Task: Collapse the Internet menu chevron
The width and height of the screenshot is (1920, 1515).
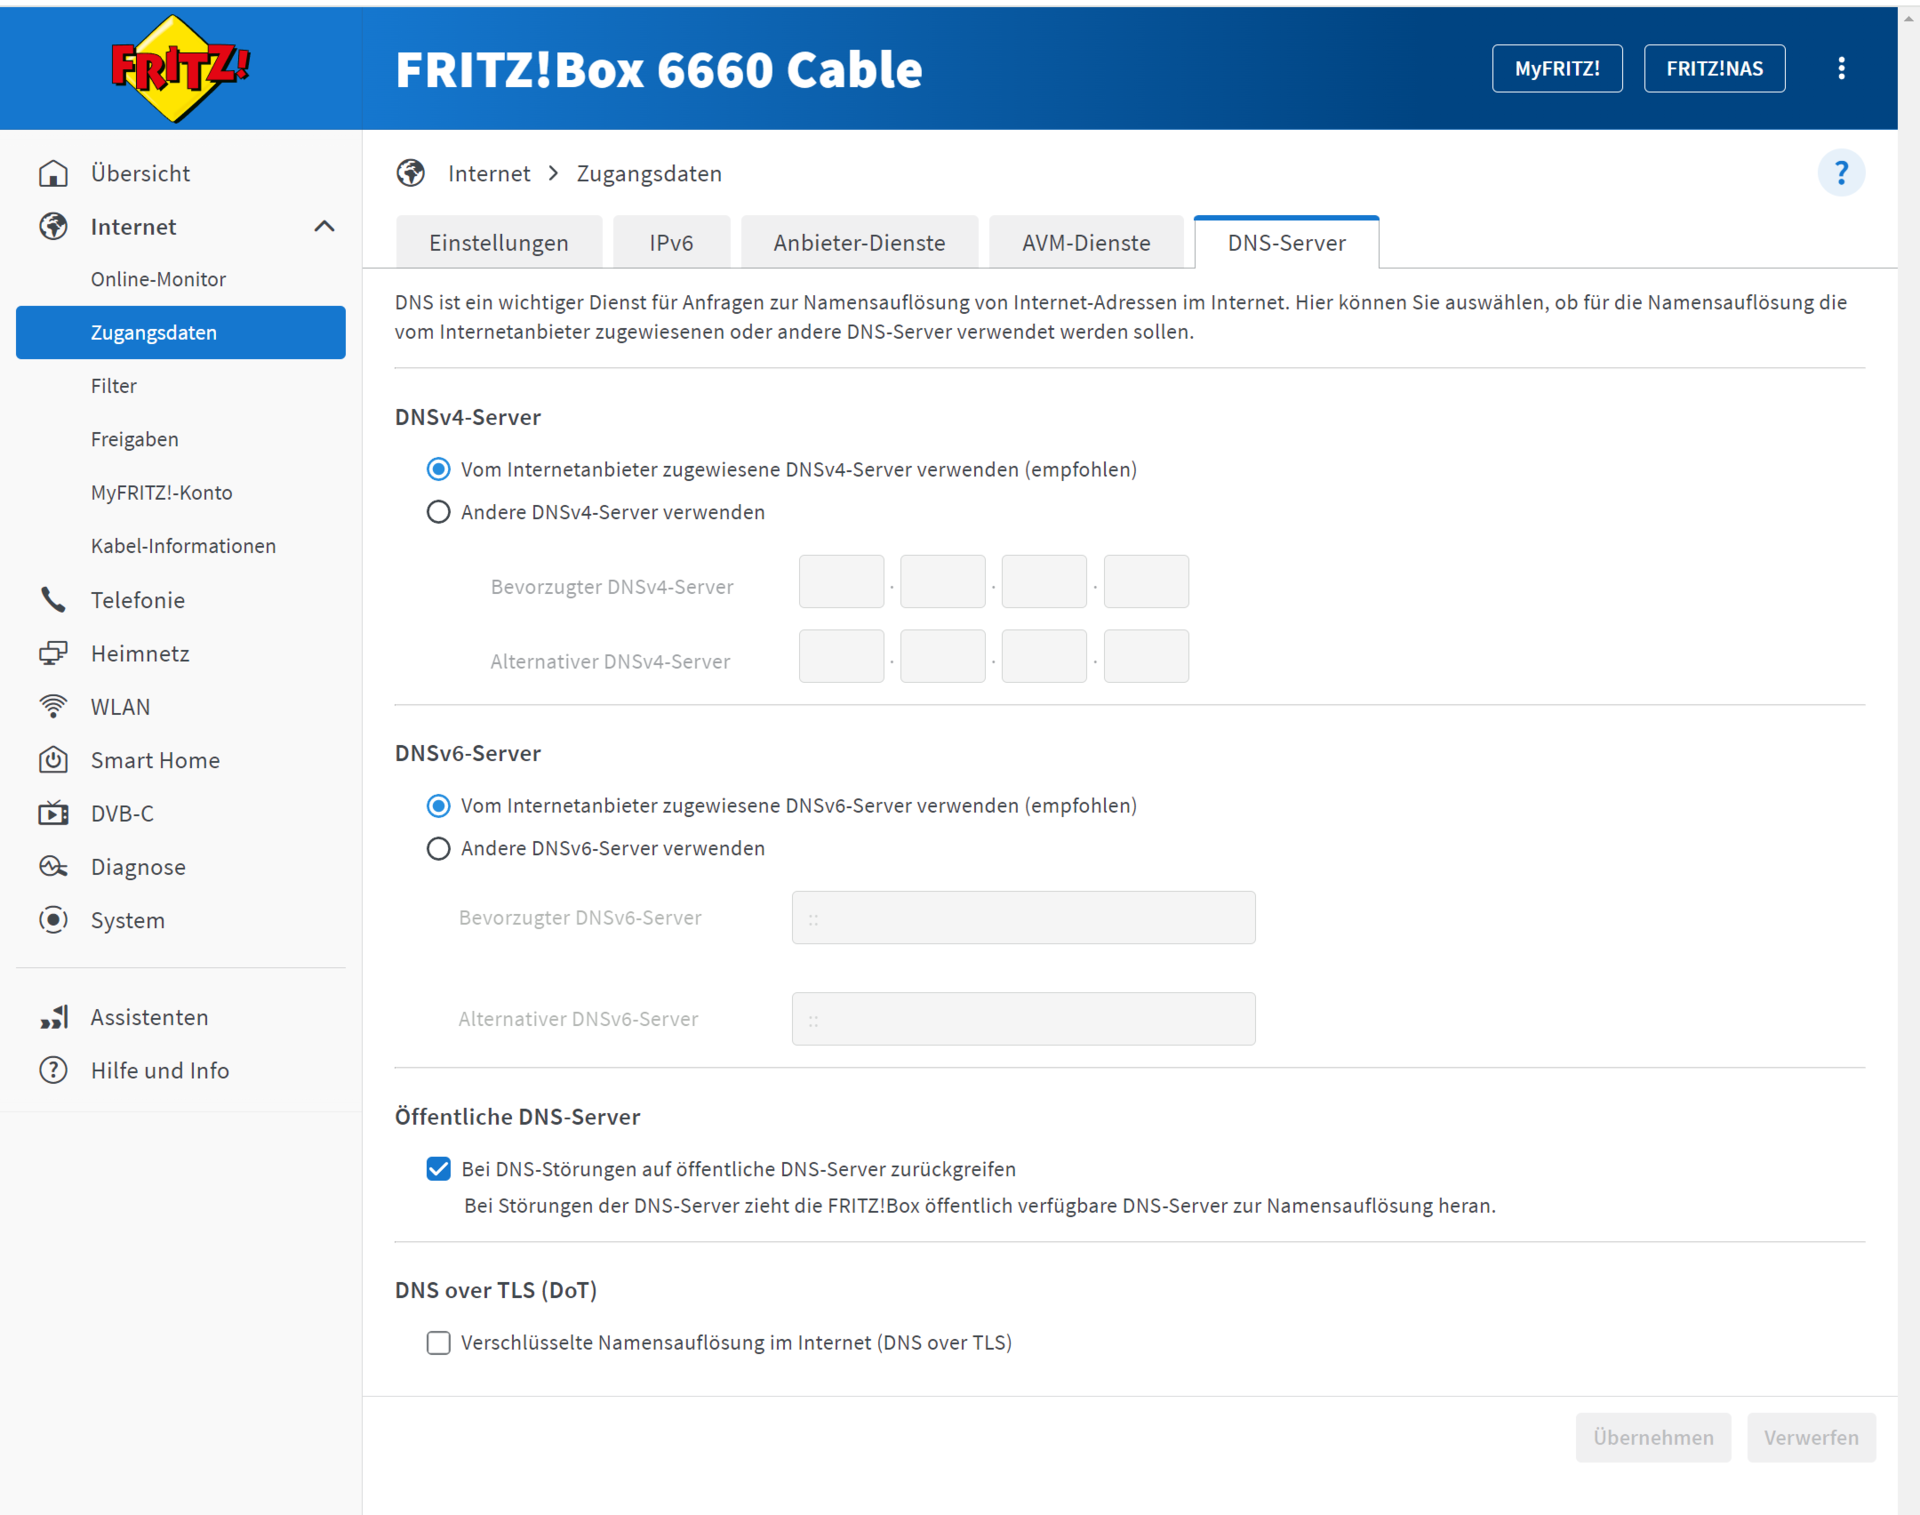Action: (324, 227)
